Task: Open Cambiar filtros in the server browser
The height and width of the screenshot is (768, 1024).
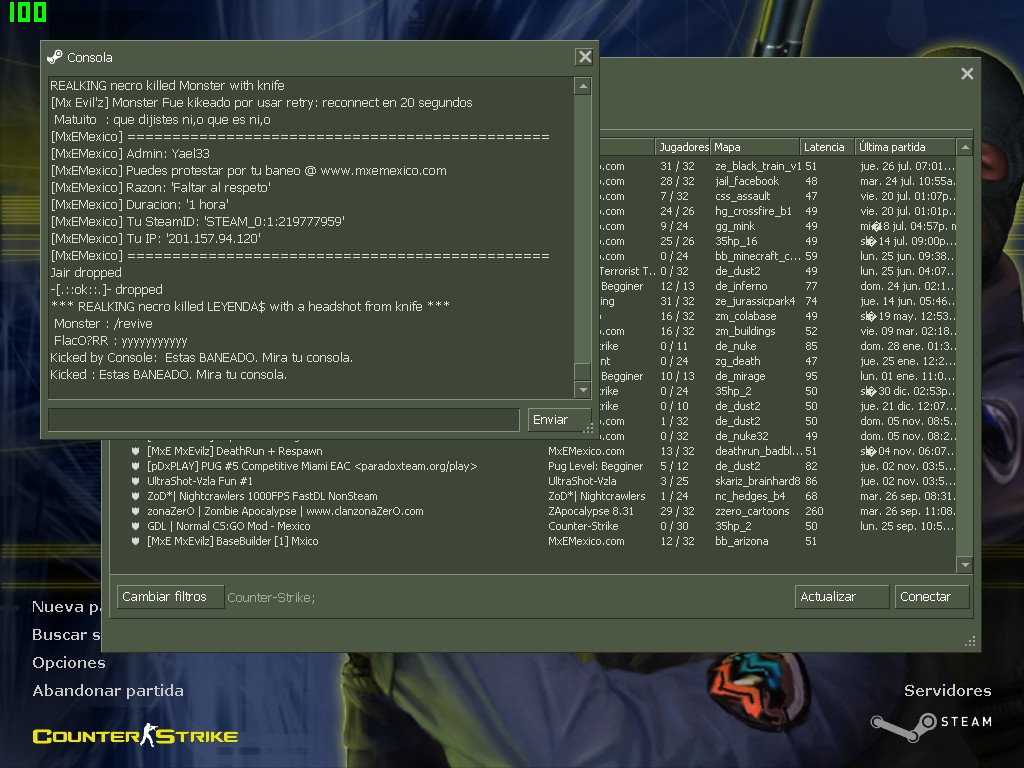Action: (170, 597)
